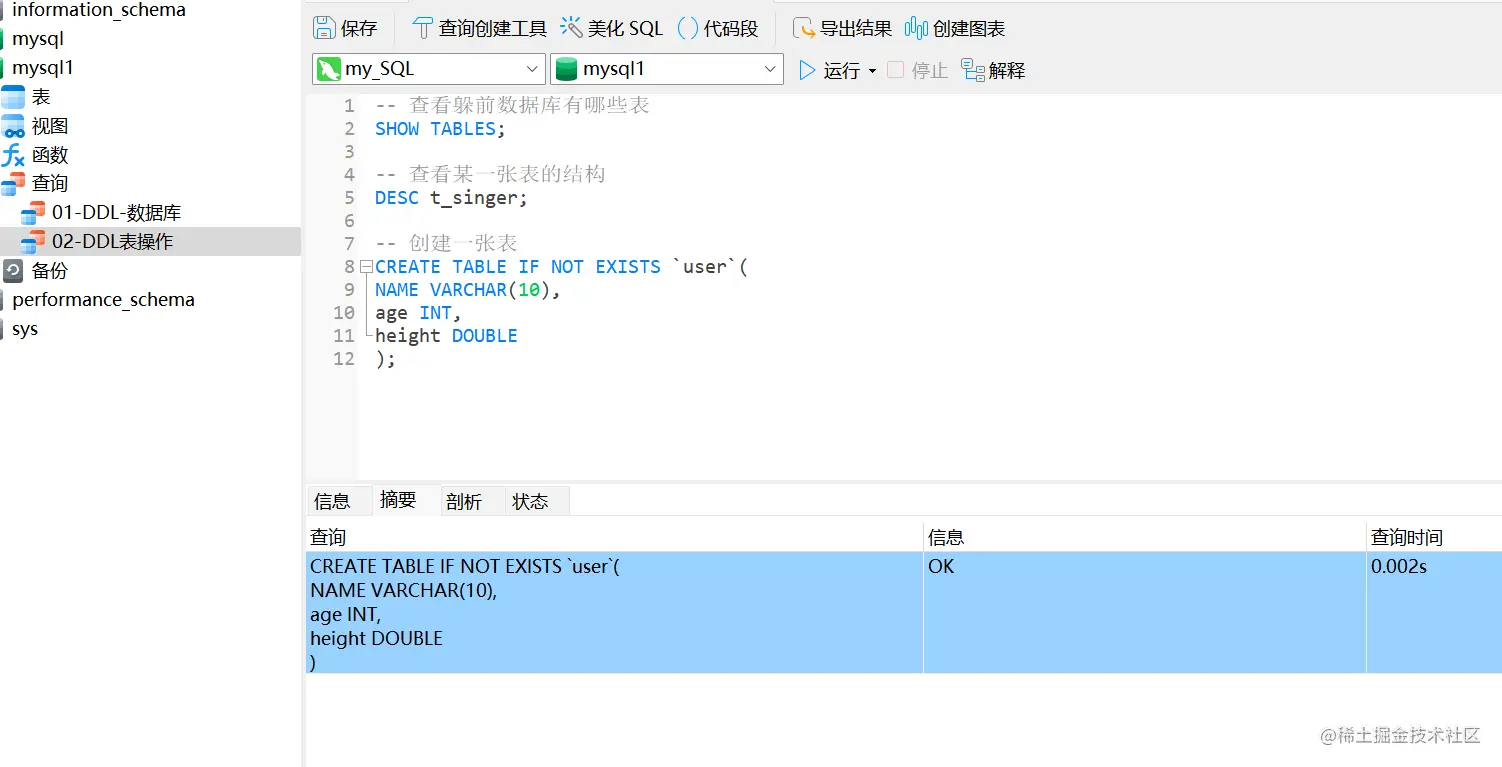The height and width of the screenshot is (767, 1502).
Task: Click the 查询时间 column header
Action: click(x=1434, y=537)
